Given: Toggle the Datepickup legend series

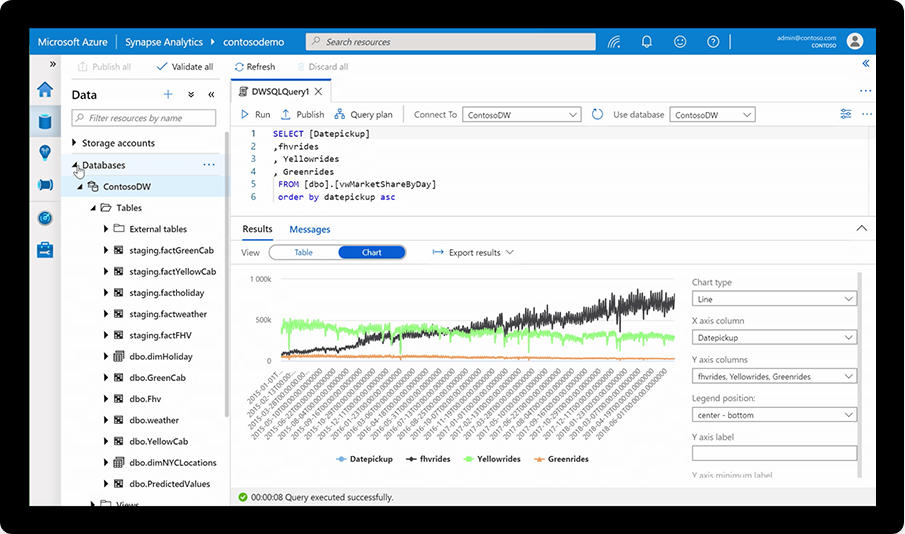Looking at the screenshot, I should pos(364,459).
